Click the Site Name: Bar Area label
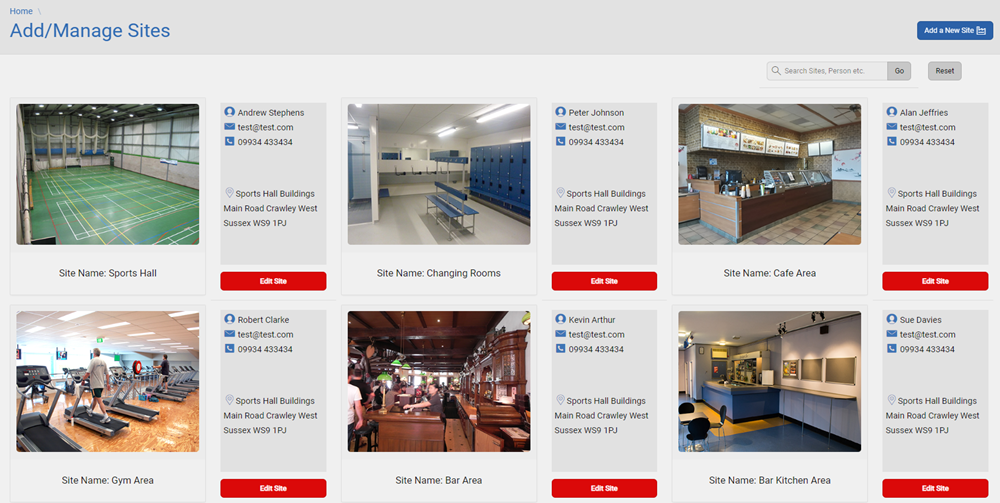The width and height of the screenshot is (1000, 503). (439, 480)
